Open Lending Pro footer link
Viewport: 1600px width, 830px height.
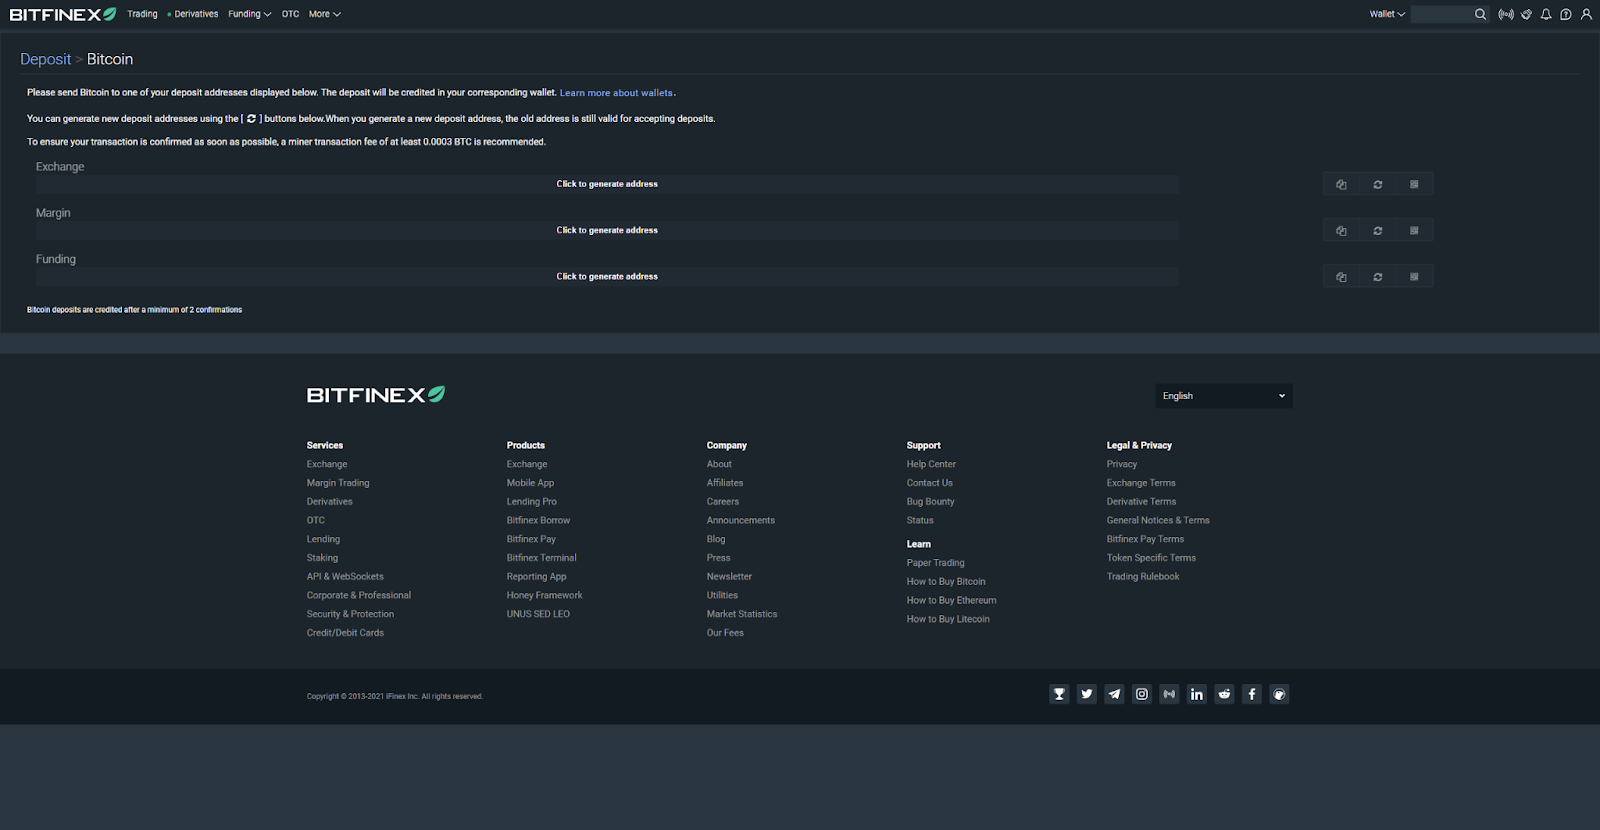coord(532,502)
